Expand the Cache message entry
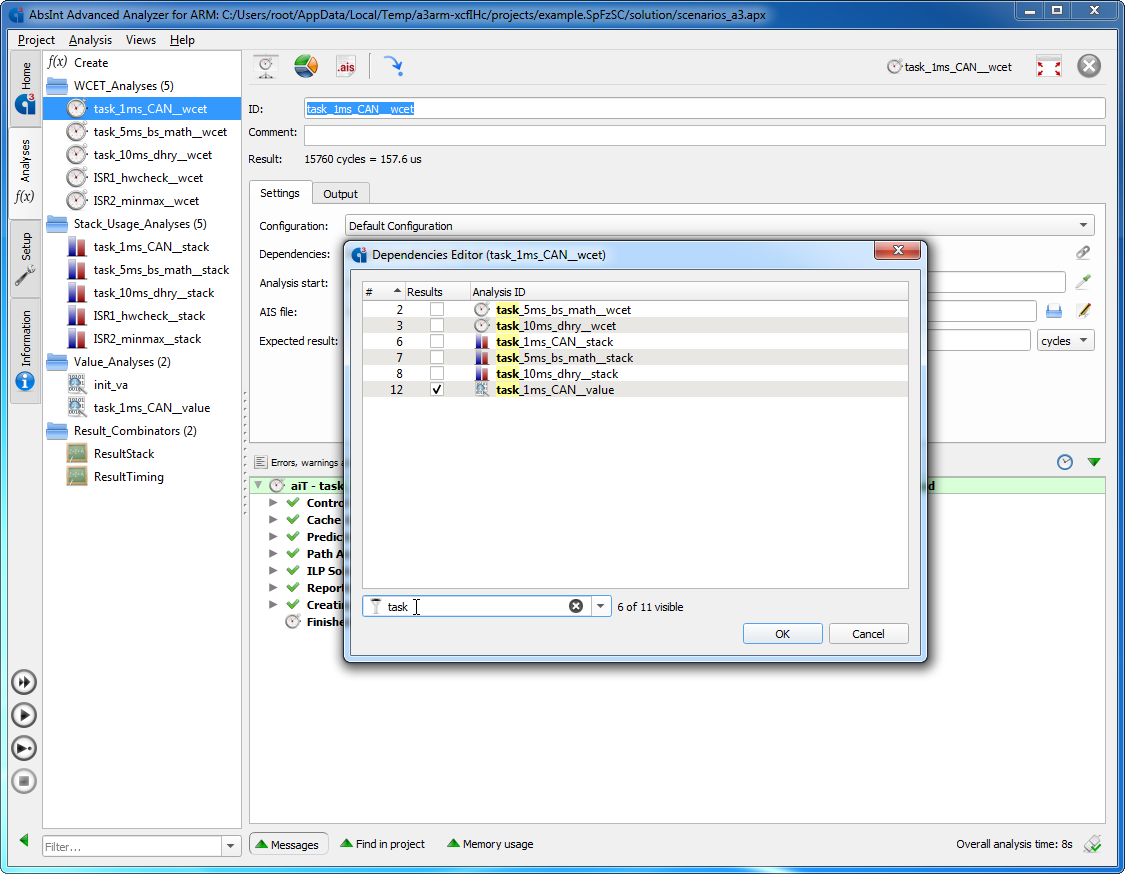The height and width of the screenshot is (874, 1125). coord(273,520)
